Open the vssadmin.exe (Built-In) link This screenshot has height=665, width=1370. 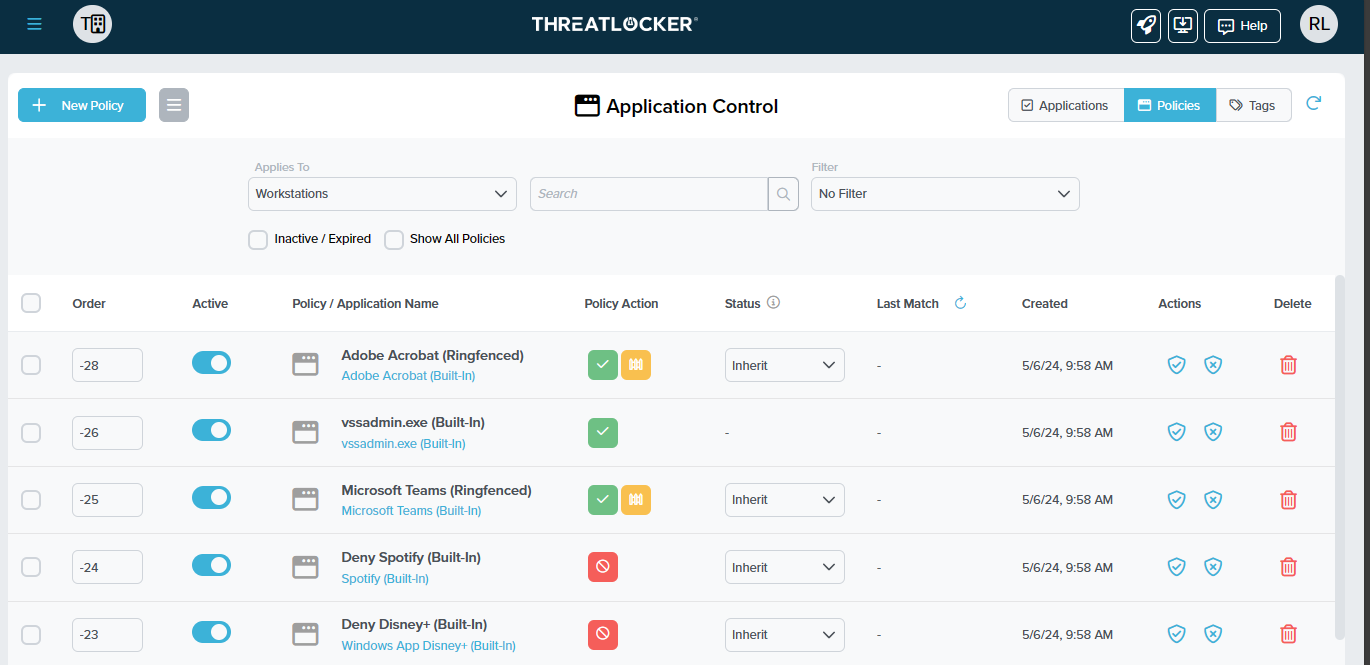coord(403,443)
